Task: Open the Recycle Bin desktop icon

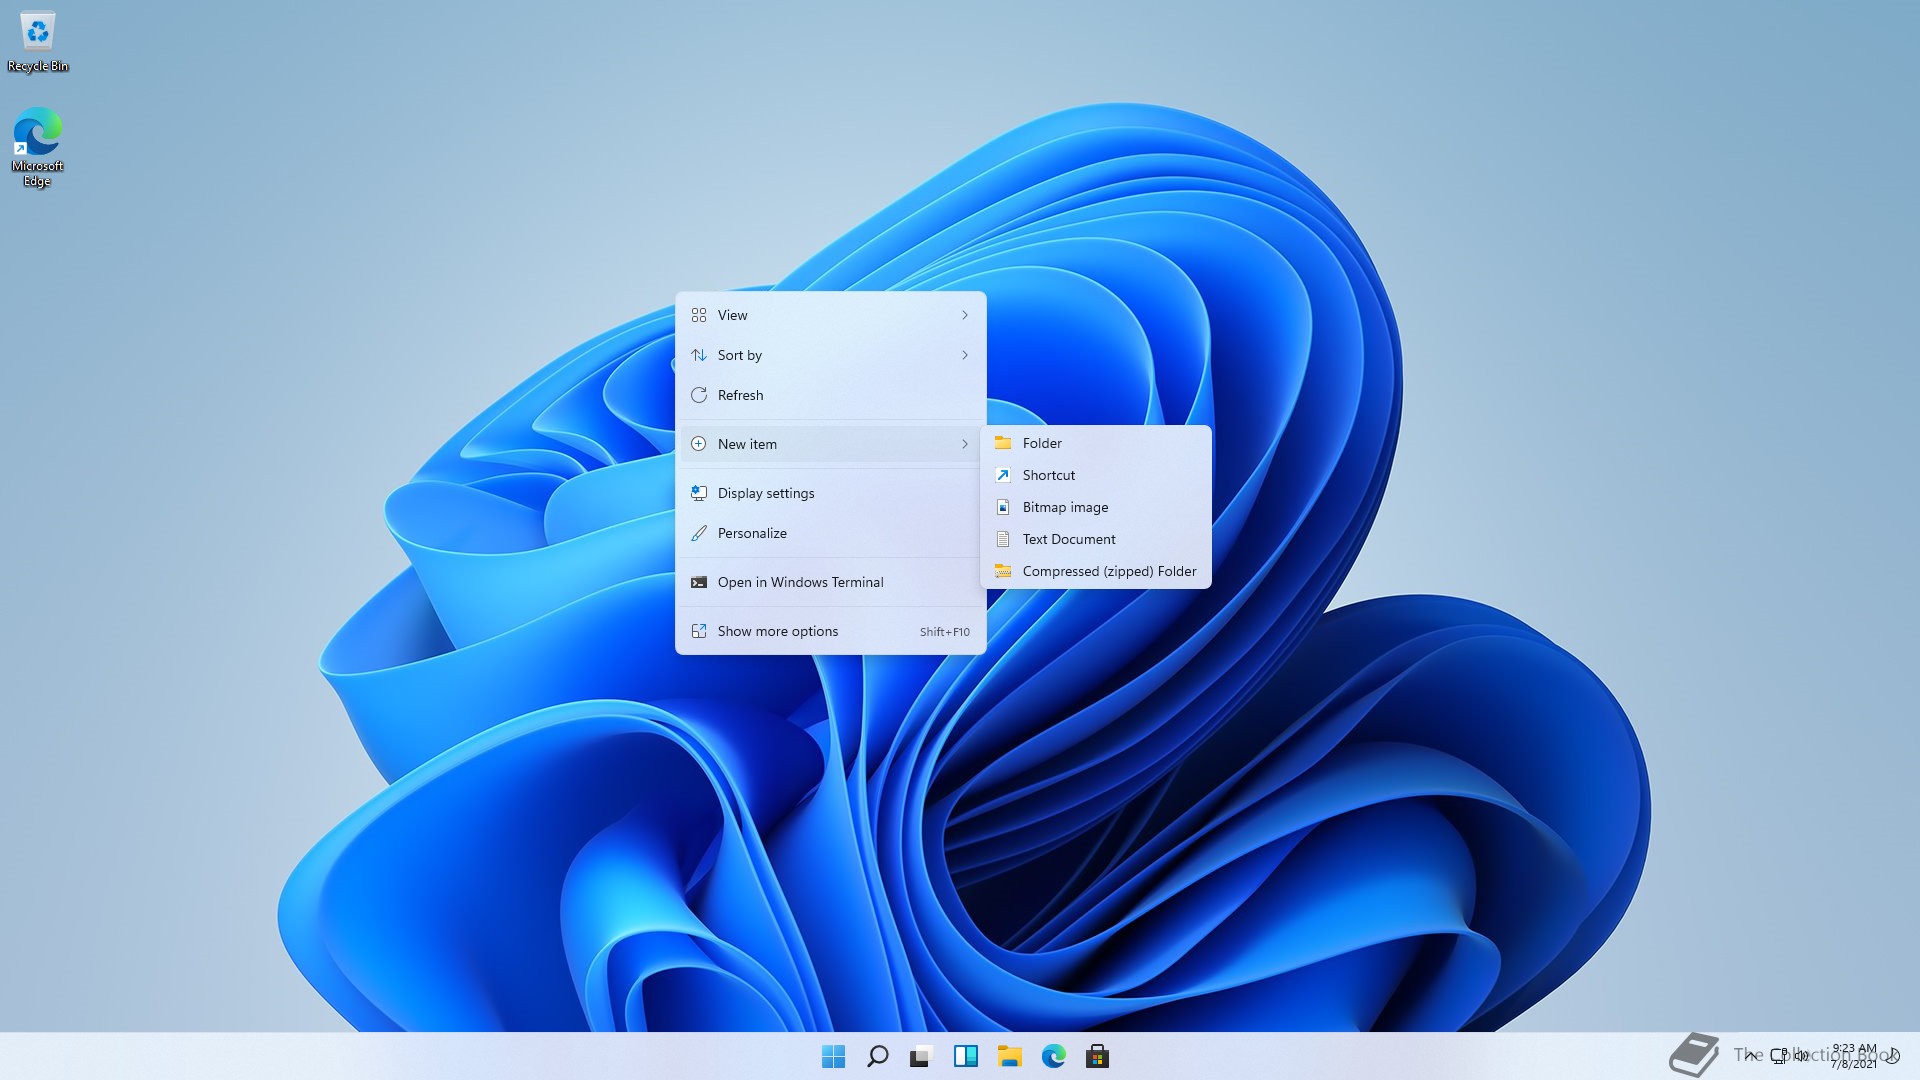Action: (x=38, y=43)
